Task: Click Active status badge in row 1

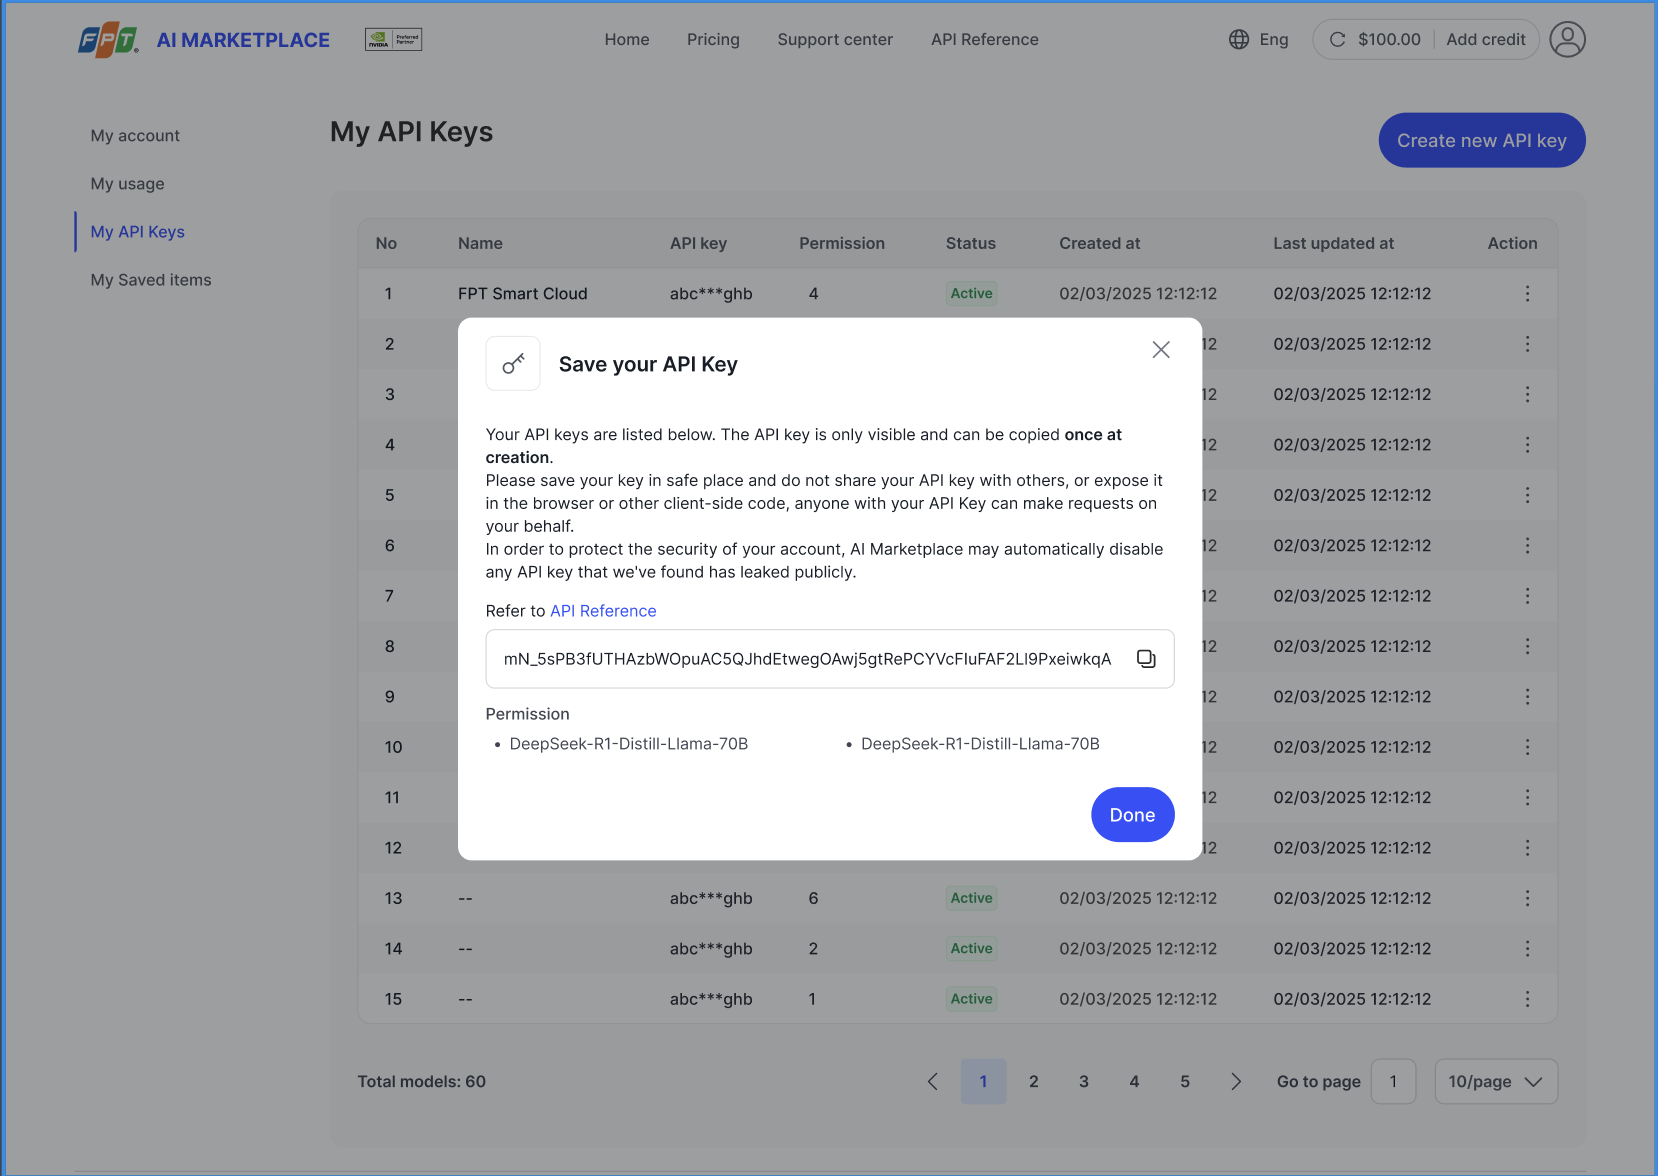Action: [x=971, y=294]
